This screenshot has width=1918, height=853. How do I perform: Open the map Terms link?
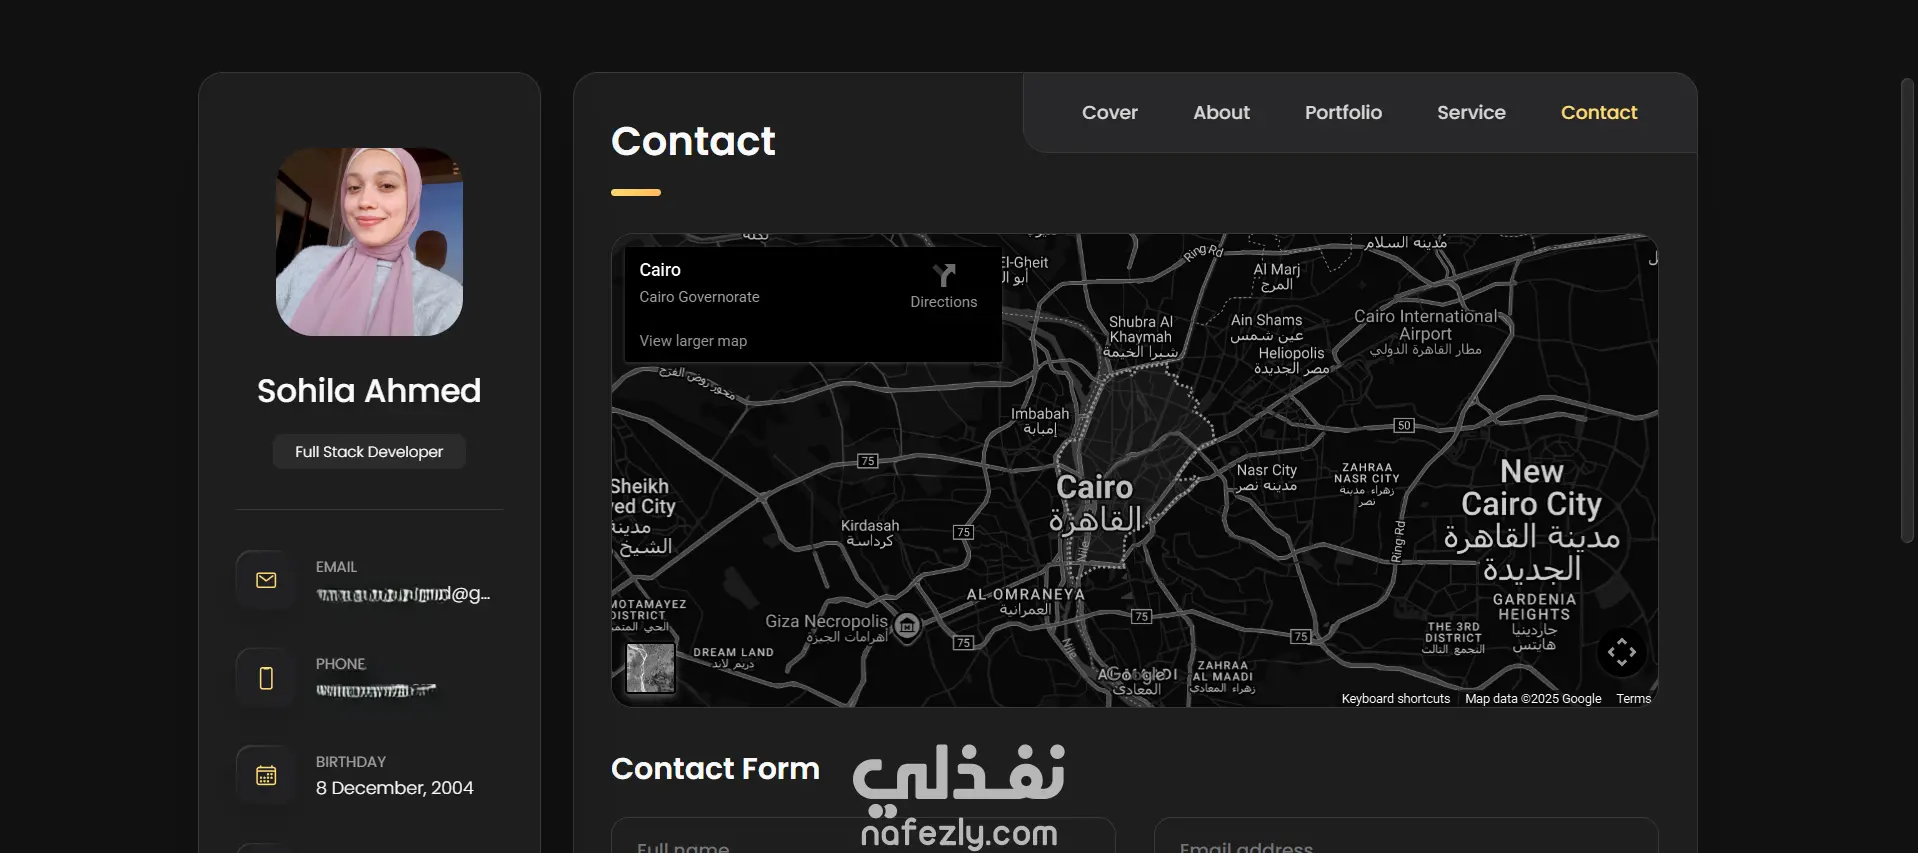pos(1633,699)
